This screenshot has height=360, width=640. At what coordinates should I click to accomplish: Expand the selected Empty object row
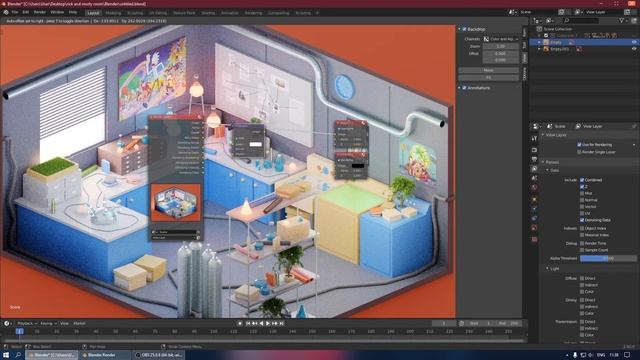(x=540, y=42)
